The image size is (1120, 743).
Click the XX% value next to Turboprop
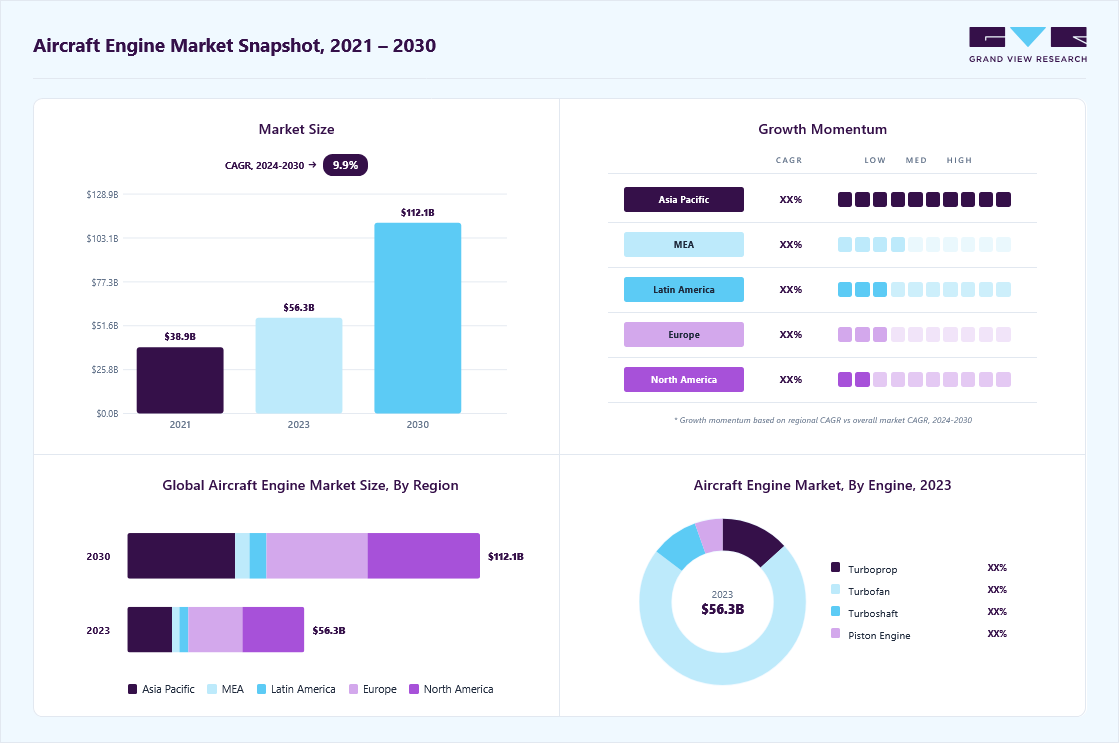(x=997, y=568)
